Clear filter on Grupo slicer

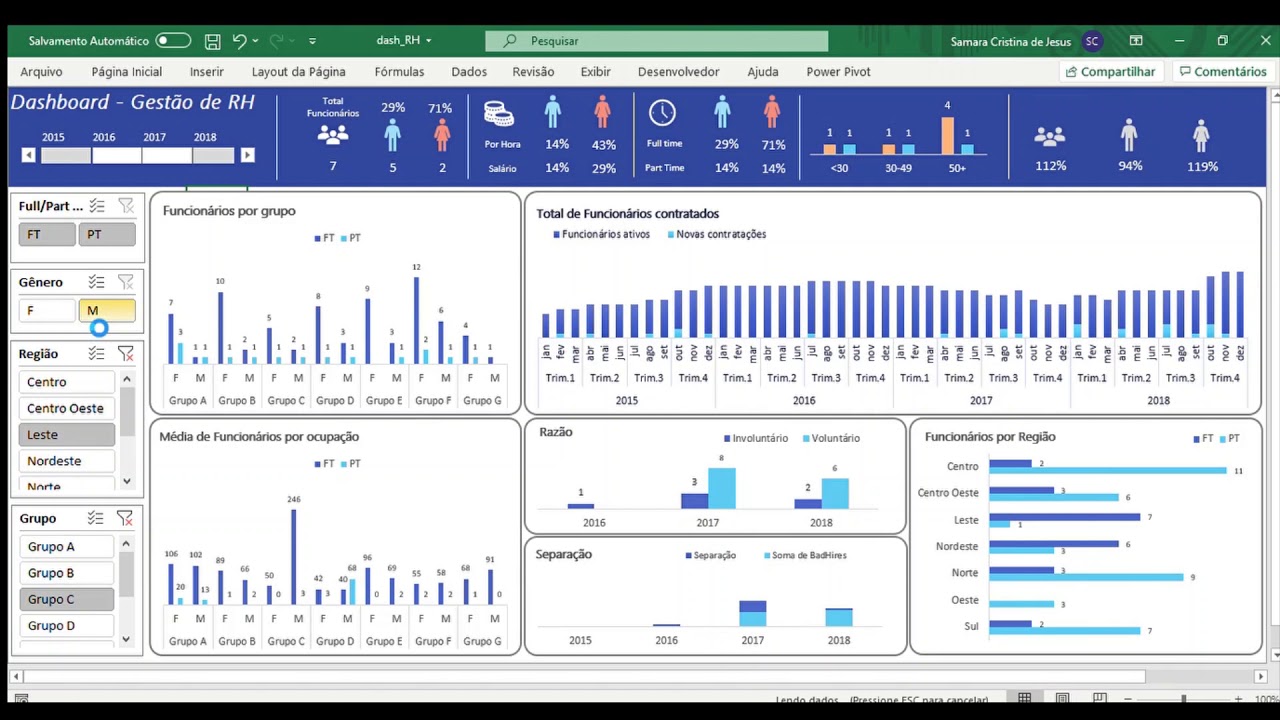click(x=125, y=518)
